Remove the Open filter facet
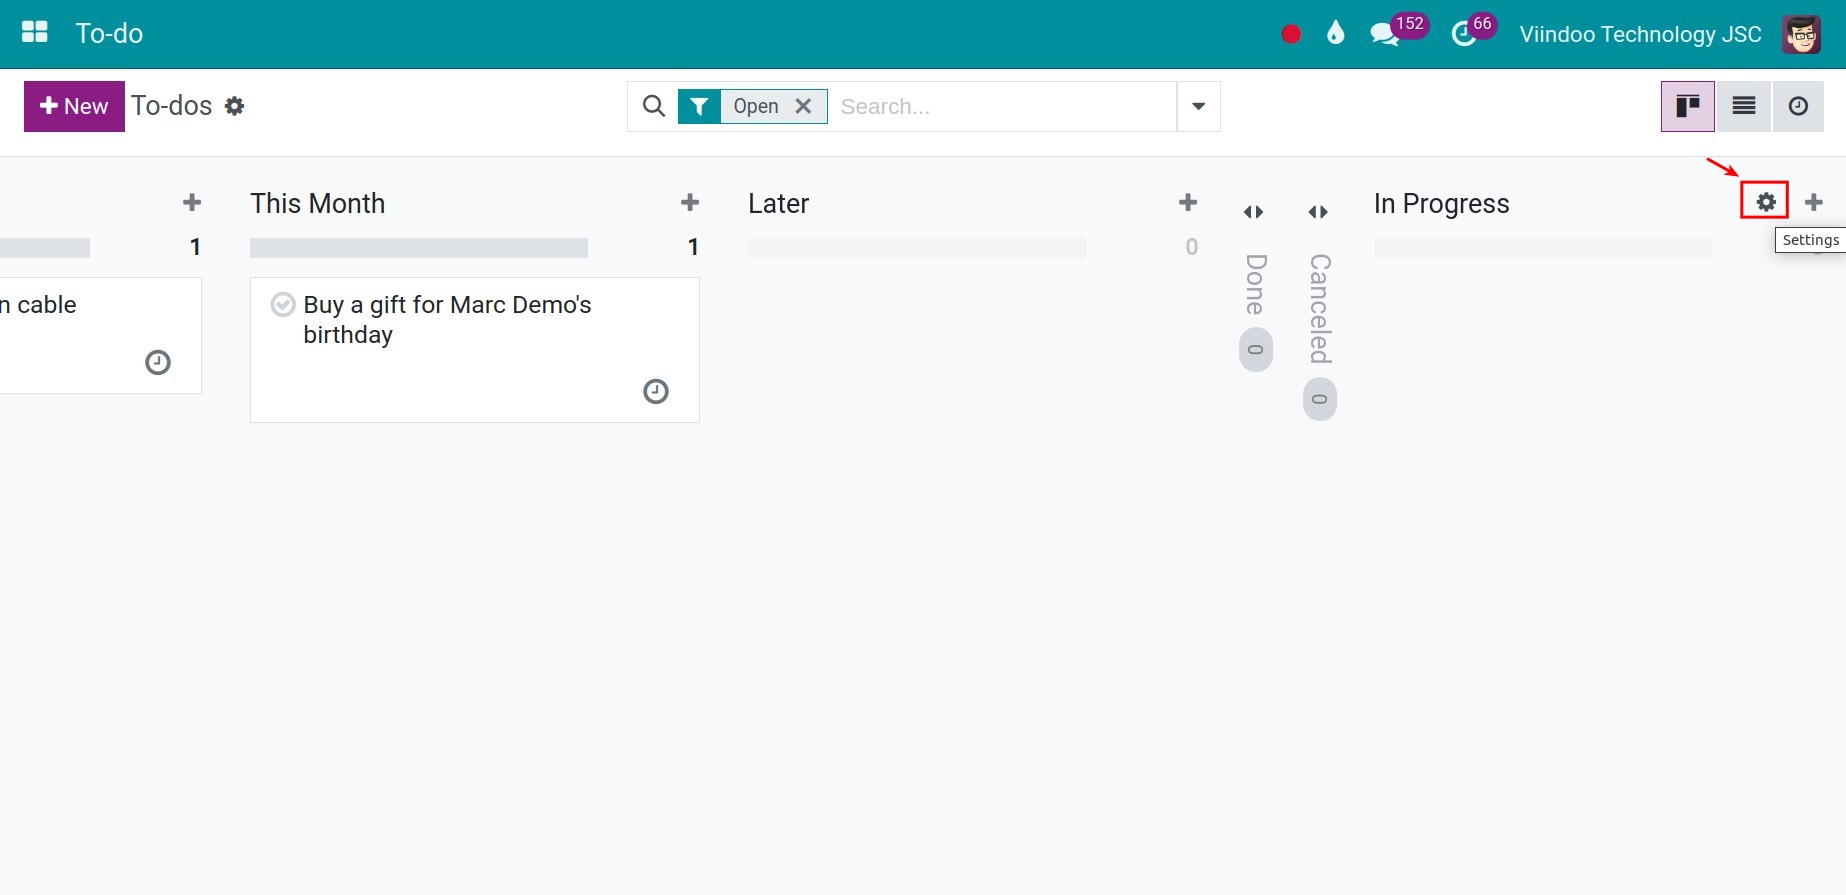The width and height of the screenshot is (1846, 895). click(803, 106)
